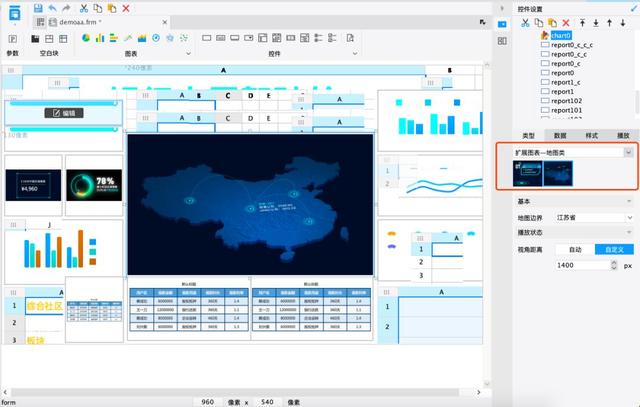Viewport: 640px width, 407px height.
Task: Select report102 in the widget tree
Action: (x=566, y=101)
